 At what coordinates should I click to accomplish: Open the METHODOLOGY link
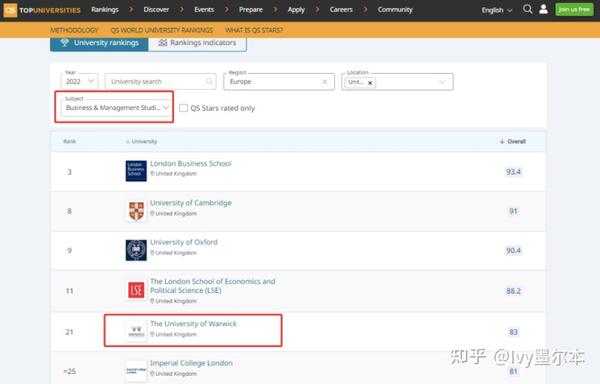74,30
